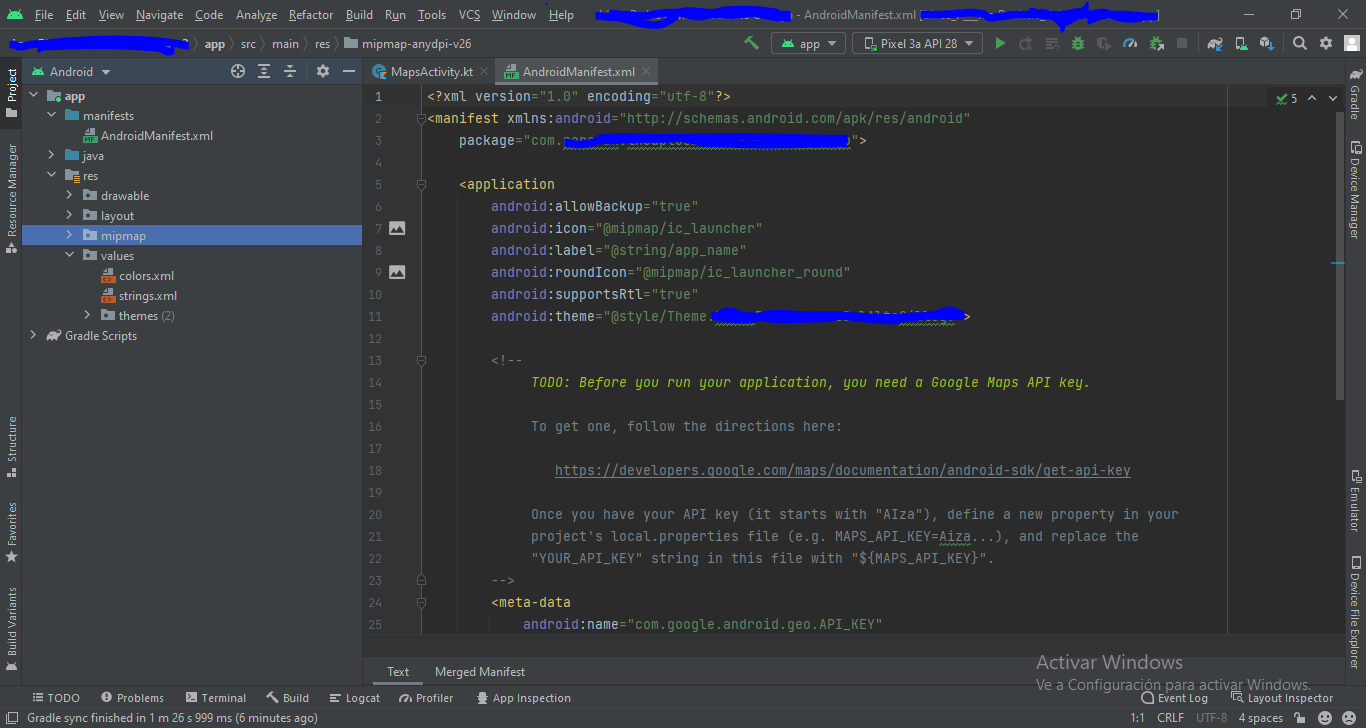Select colors.xml in the project tree

pyautogui.click(x=146, y=276)
